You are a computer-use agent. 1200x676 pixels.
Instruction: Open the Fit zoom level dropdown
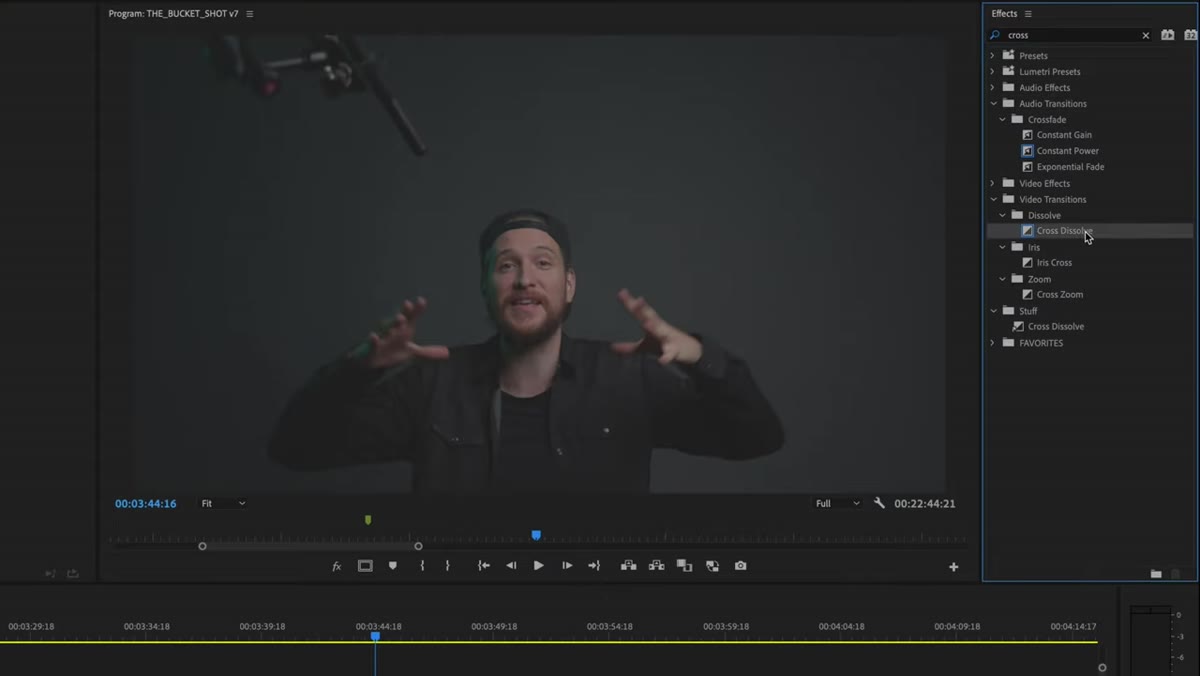223,503
